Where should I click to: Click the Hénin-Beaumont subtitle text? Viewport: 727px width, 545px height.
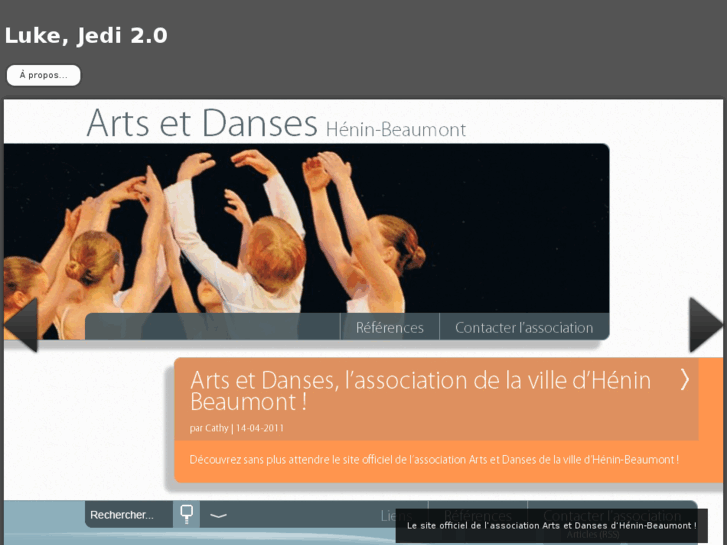pos(396,130)
